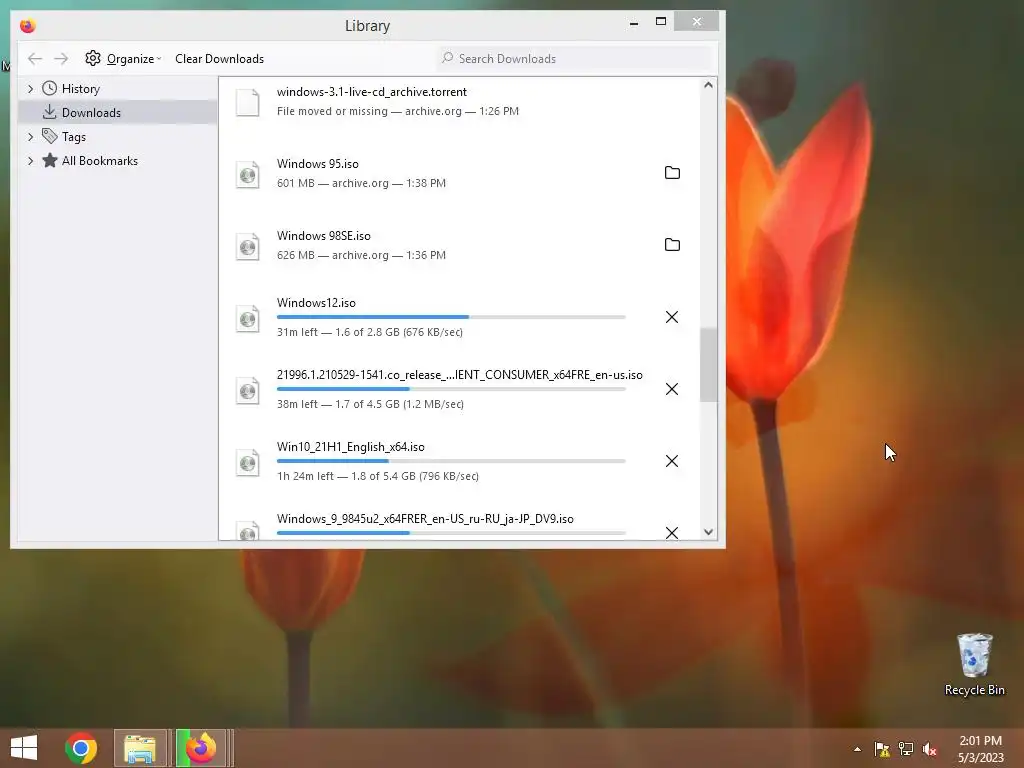Select Tags in the Library sidebar
The image size is (1024, 768).
pos(118,136)
